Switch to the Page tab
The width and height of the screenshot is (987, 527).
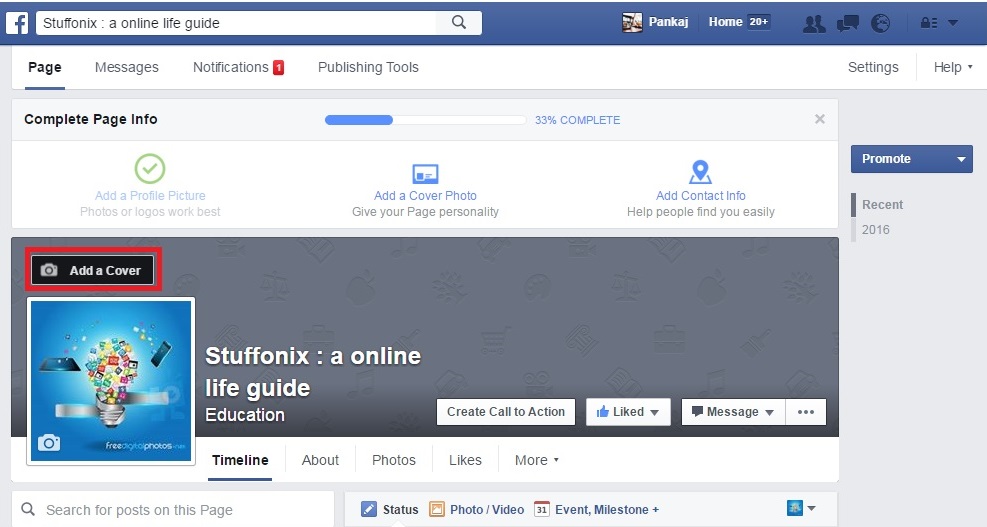[x=45, y=67]
